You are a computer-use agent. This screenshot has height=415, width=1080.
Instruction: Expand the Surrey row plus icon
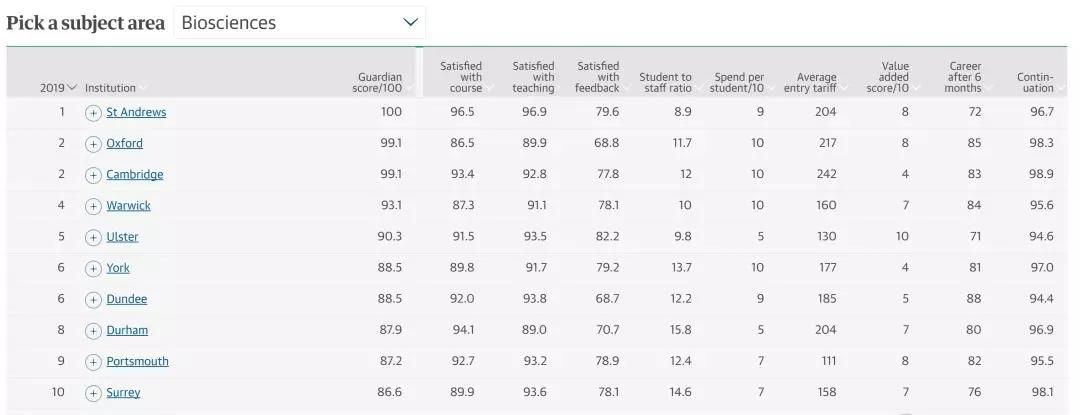click(x=93, y=393)
